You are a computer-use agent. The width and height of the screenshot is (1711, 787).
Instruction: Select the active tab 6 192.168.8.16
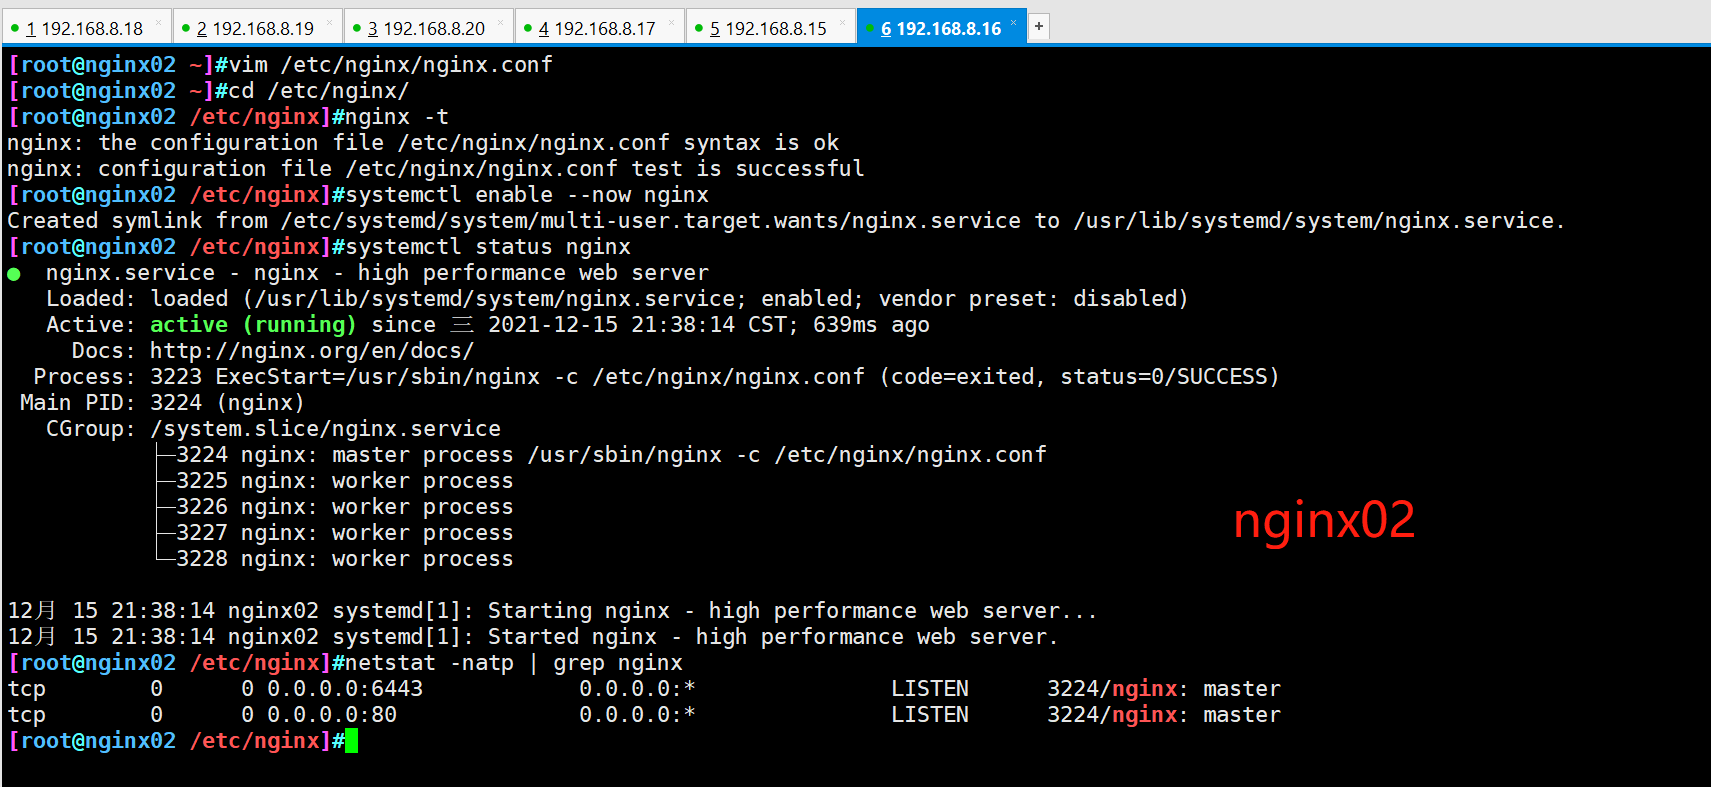pyautogui.click(x=940, y=28)
